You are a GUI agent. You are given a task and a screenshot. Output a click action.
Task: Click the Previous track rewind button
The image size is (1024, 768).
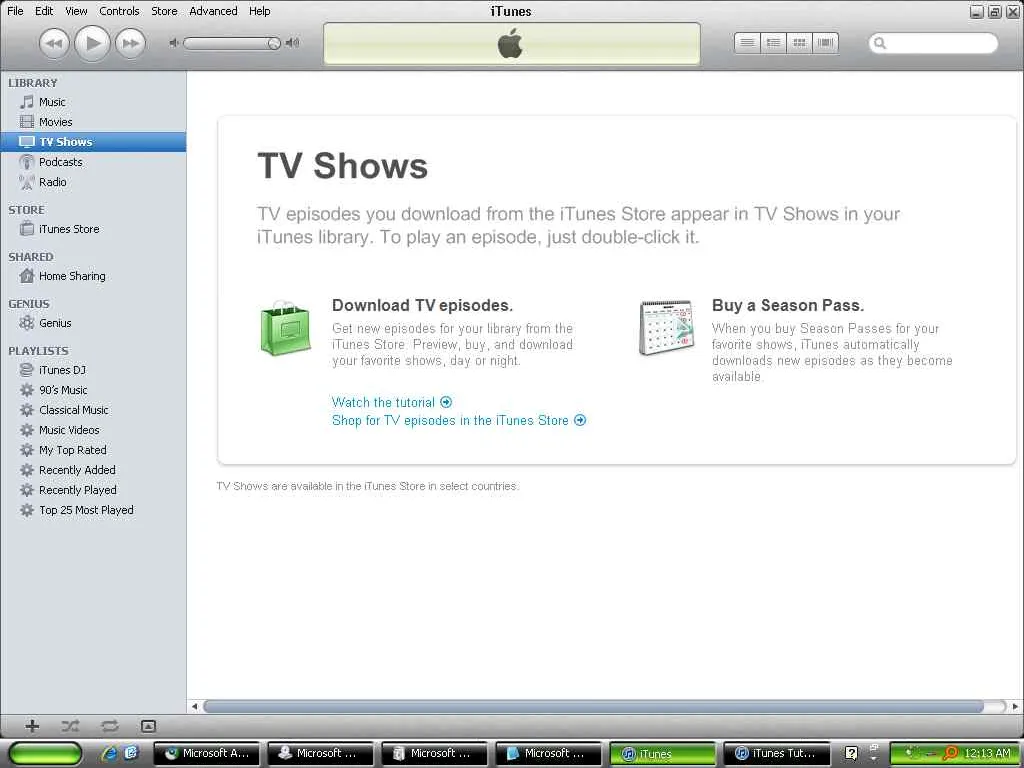(54, 44)
